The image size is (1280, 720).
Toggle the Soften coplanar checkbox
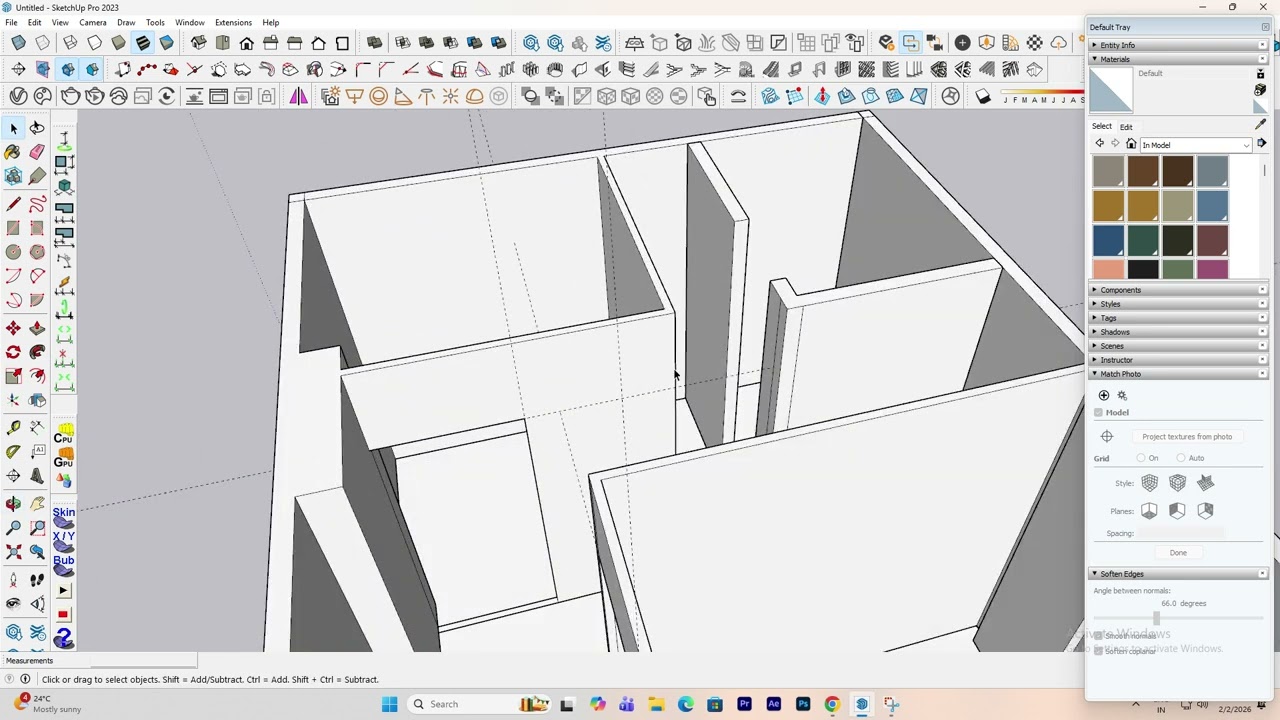(1098, 651)
